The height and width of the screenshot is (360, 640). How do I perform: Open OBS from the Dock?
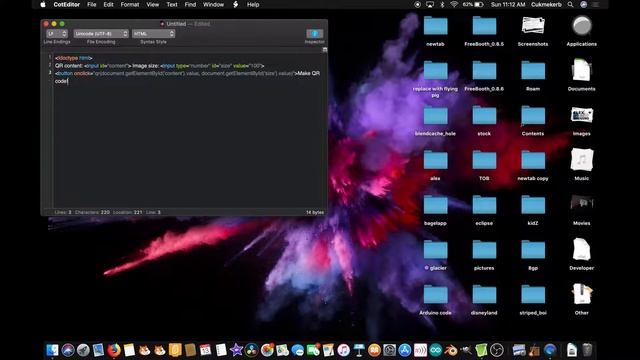point(497,350)
